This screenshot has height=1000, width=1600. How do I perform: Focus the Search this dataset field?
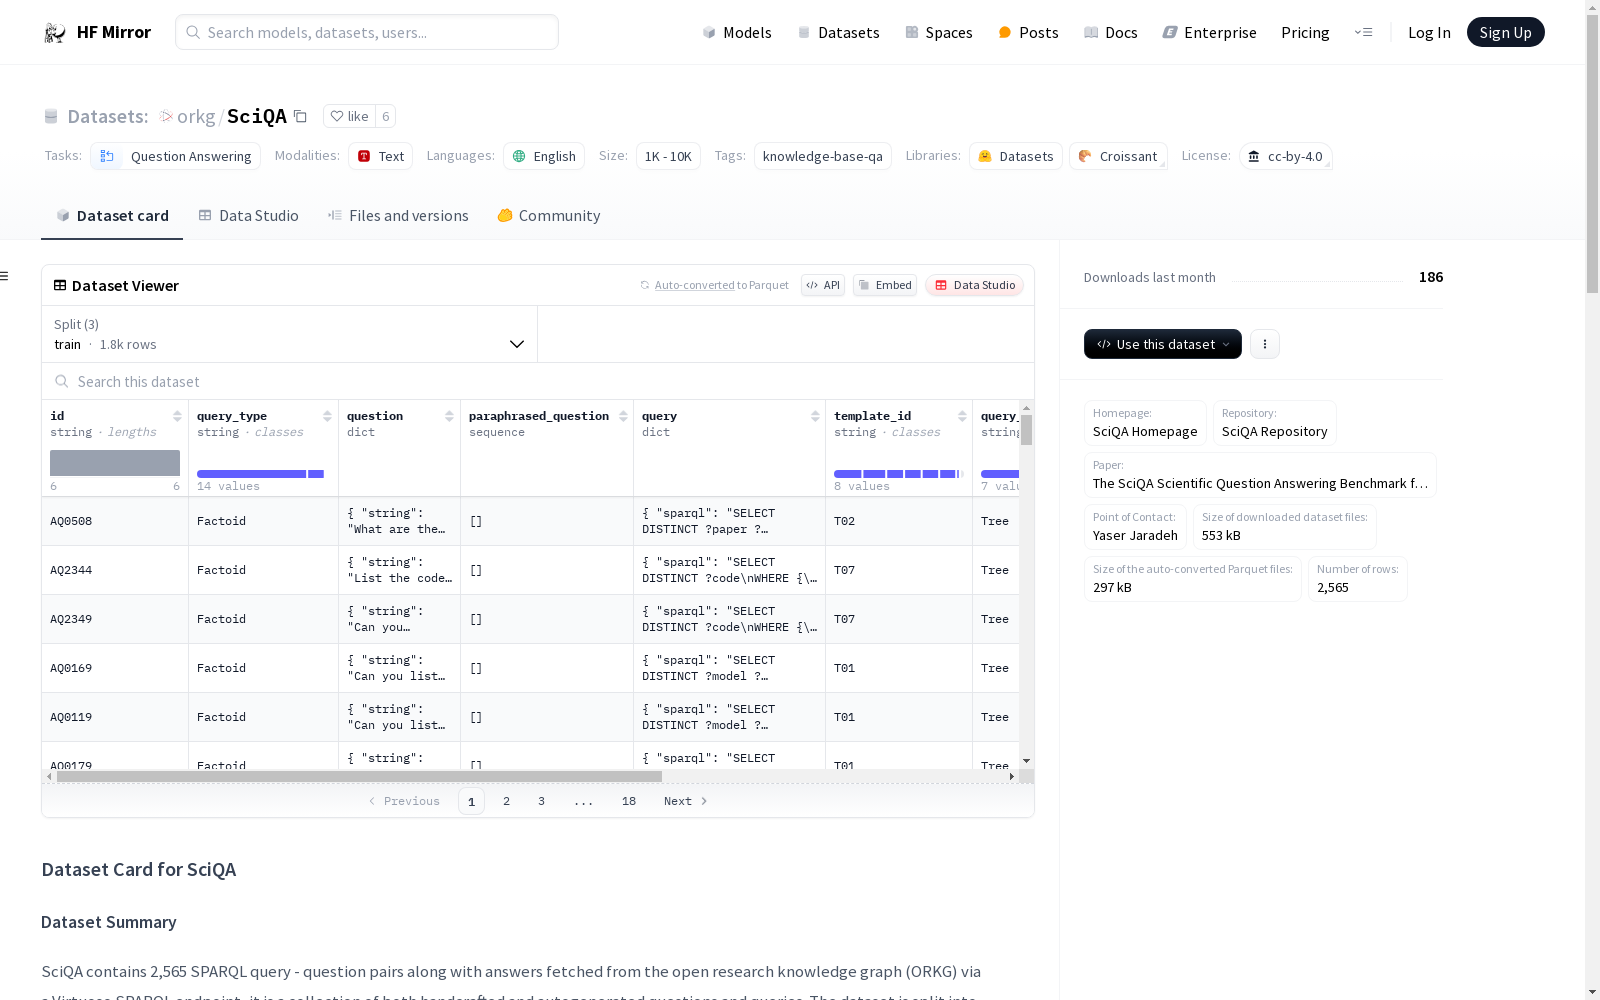coord(538,381)
